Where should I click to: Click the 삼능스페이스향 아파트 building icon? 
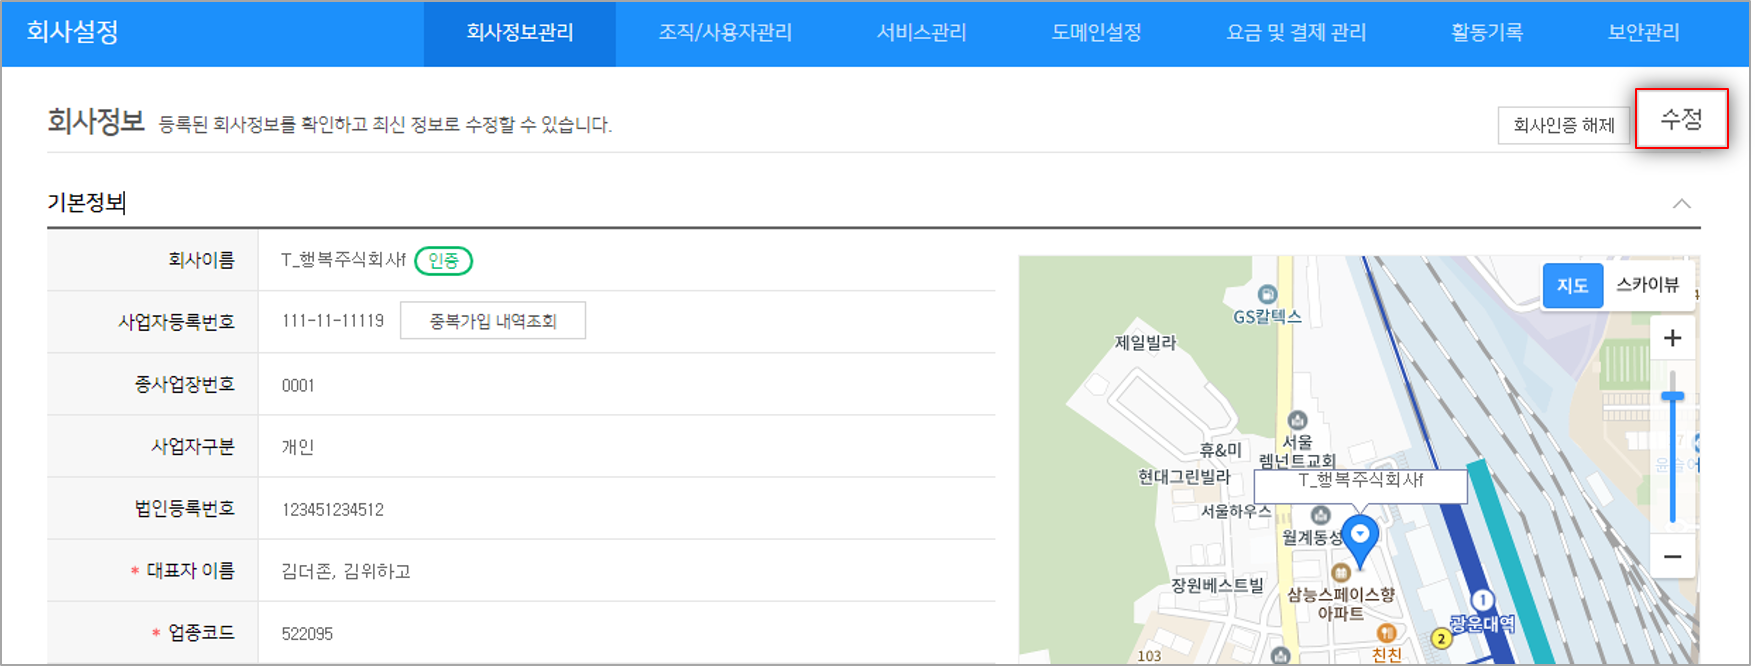tap(1341, 572)
